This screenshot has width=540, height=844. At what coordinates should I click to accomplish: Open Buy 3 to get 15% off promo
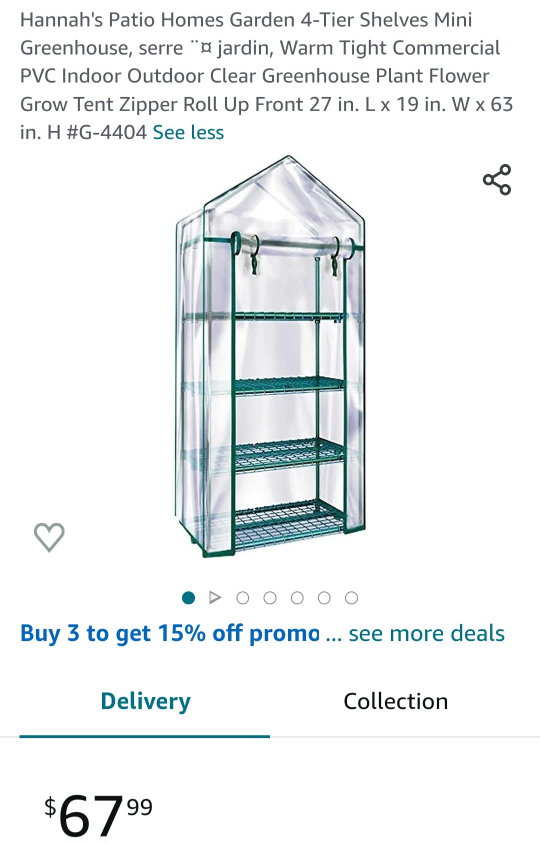click(170, 634)
